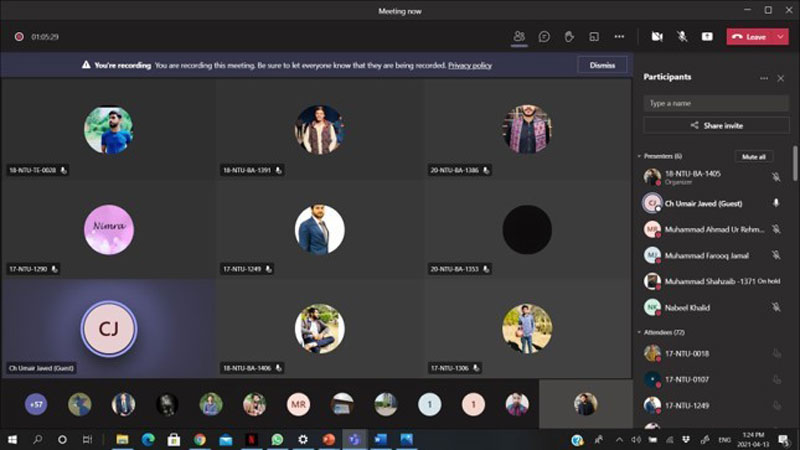Open the Privacy policy link

point(469,65)
